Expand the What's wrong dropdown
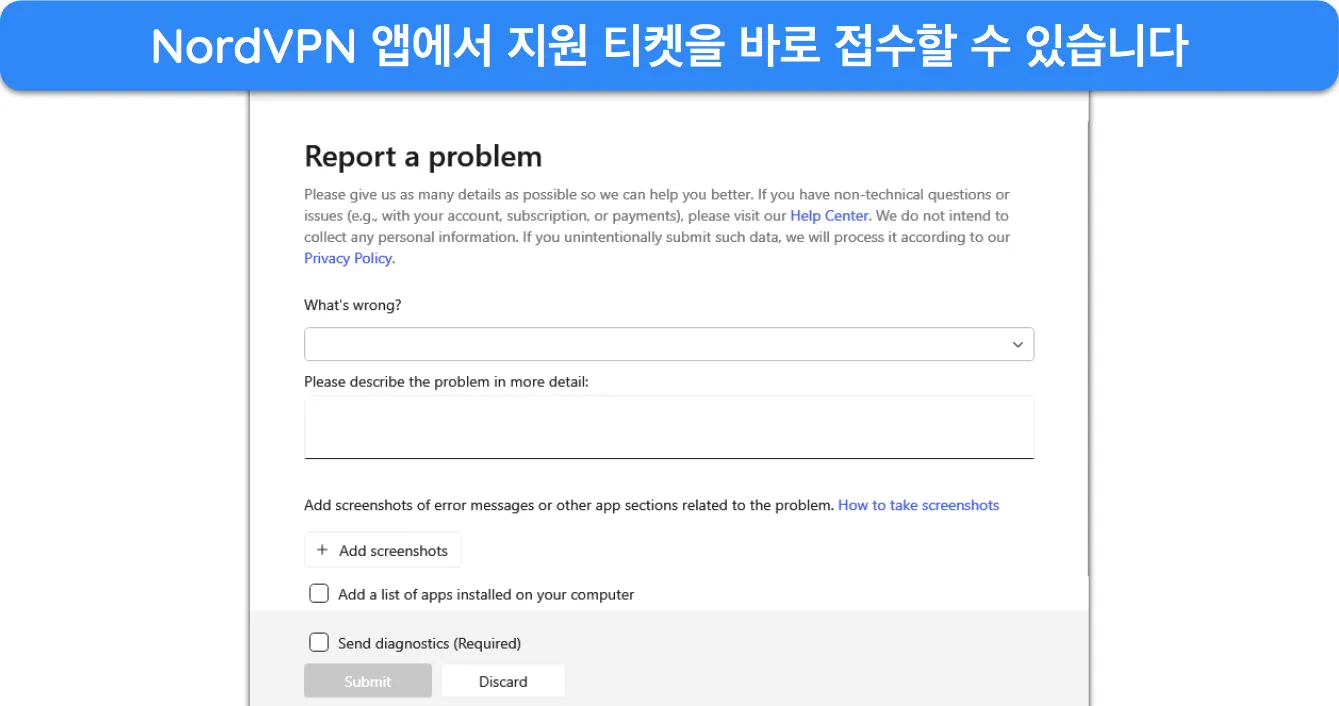The height and width of the screenshot is (706, 1339). coord(669,344)
